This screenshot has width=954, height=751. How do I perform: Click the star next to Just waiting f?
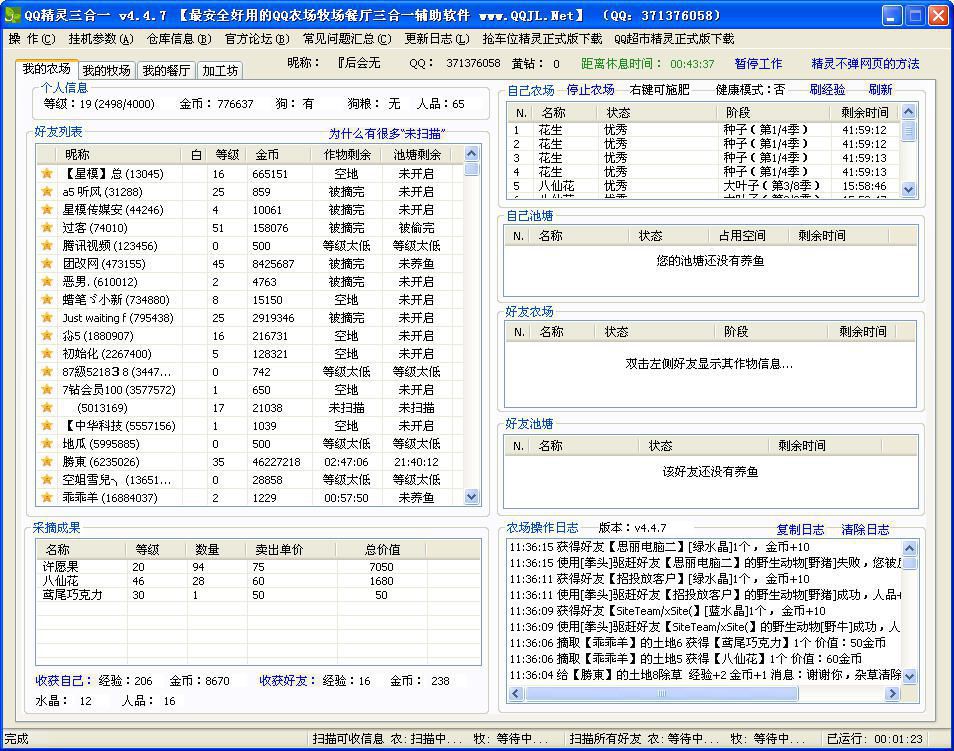point(44,317)
